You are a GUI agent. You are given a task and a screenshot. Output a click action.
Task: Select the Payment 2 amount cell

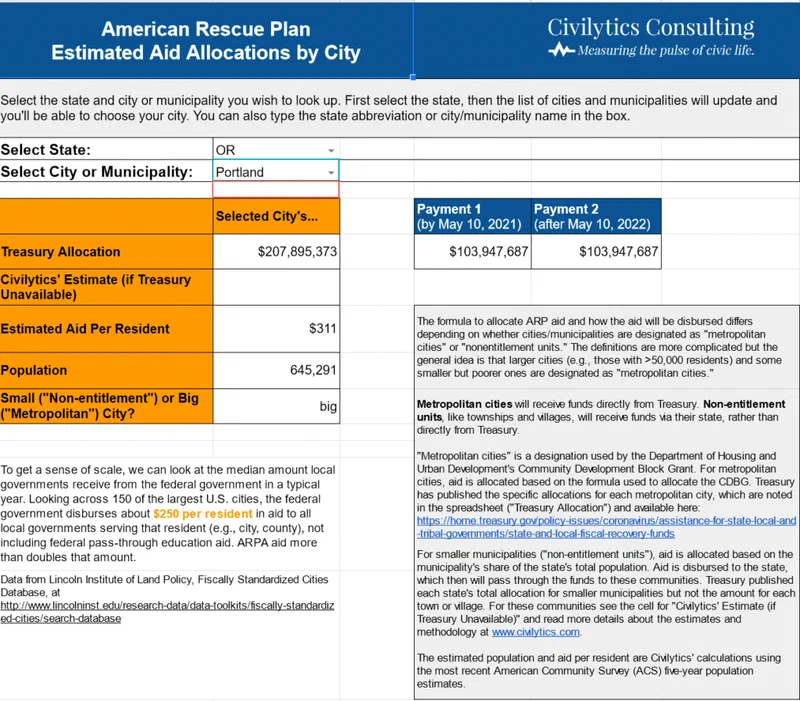point(596,252)
